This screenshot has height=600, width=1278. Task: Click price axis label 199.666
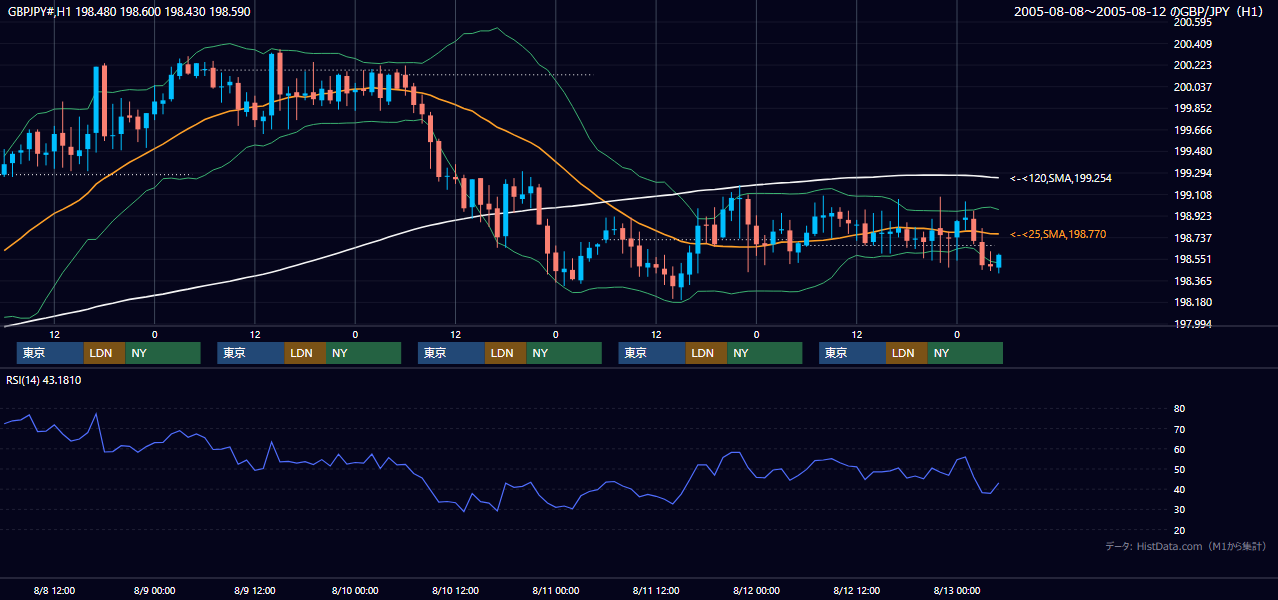pos(1192,130)
